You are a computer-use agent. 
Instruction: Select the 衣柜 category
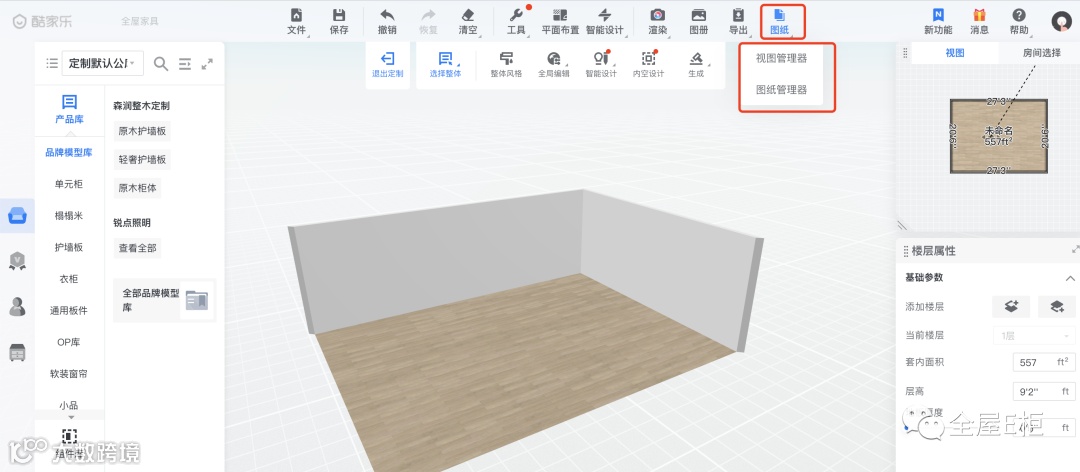pos(69,279)
